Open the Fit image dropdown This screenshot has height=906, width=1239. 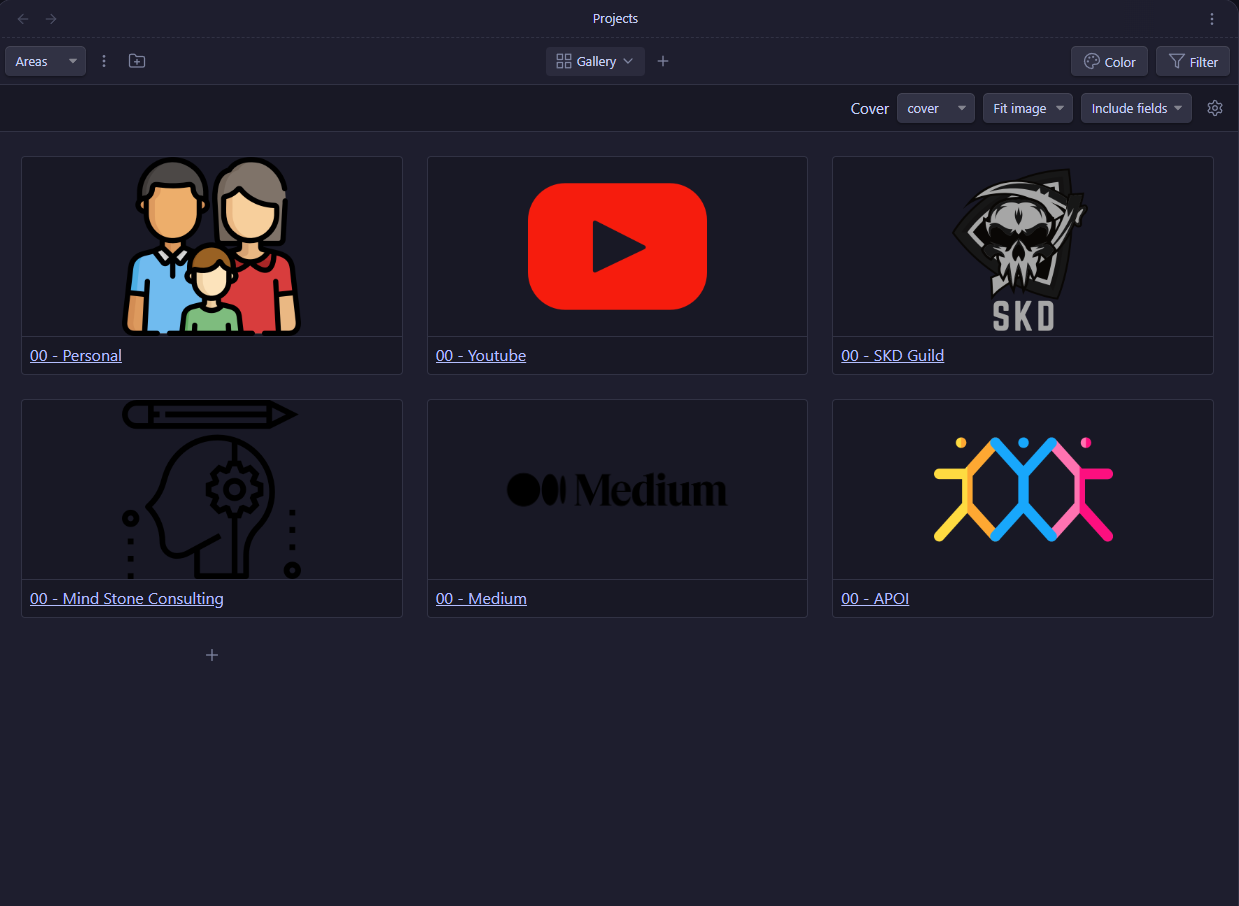click(x=1028, y=108)
